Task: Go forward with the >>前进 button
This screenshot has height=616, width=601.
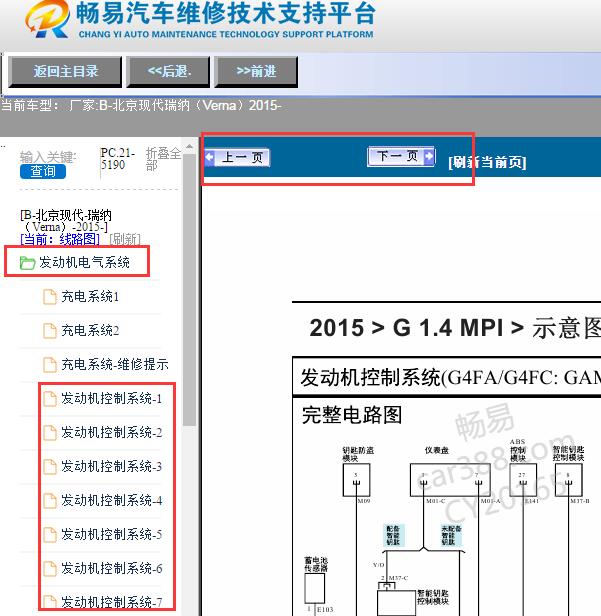Action: point(256,72)
